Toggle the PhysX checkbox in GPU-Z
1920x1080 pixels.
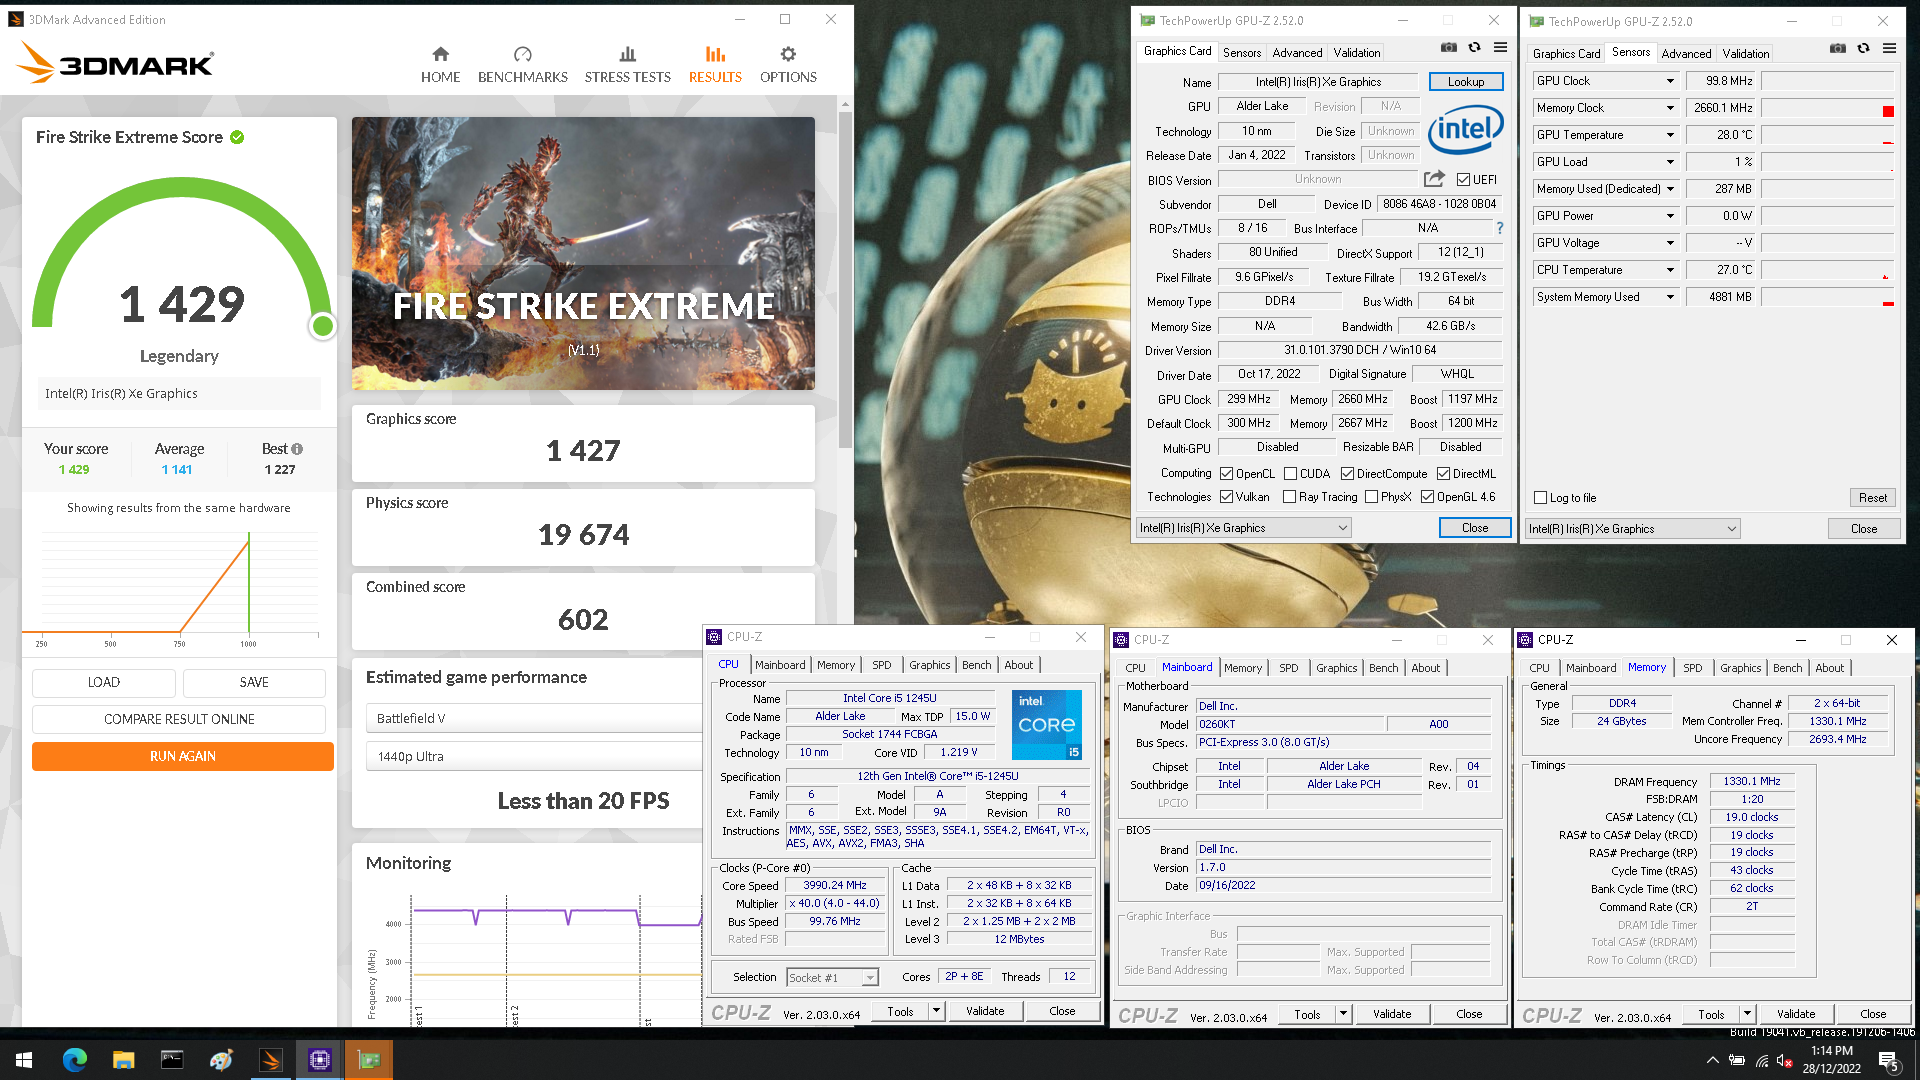tap(1371, 497)
